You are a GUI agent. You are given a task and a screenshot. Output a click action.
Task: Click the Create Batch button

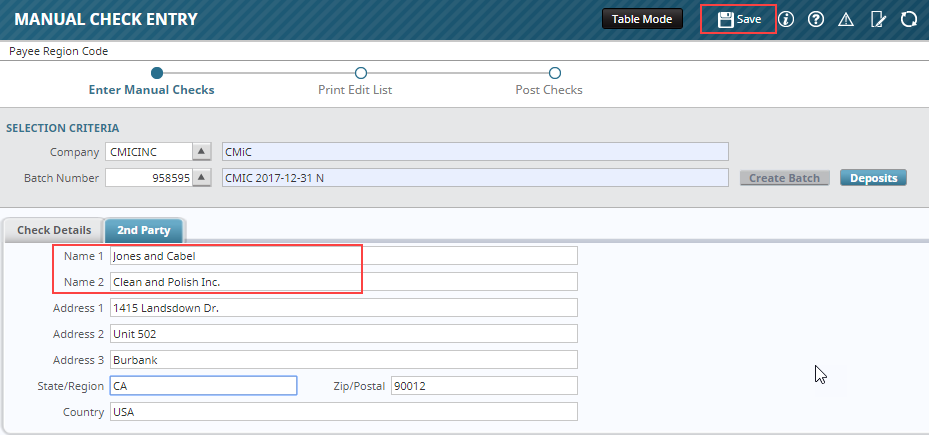click(784, 178)
